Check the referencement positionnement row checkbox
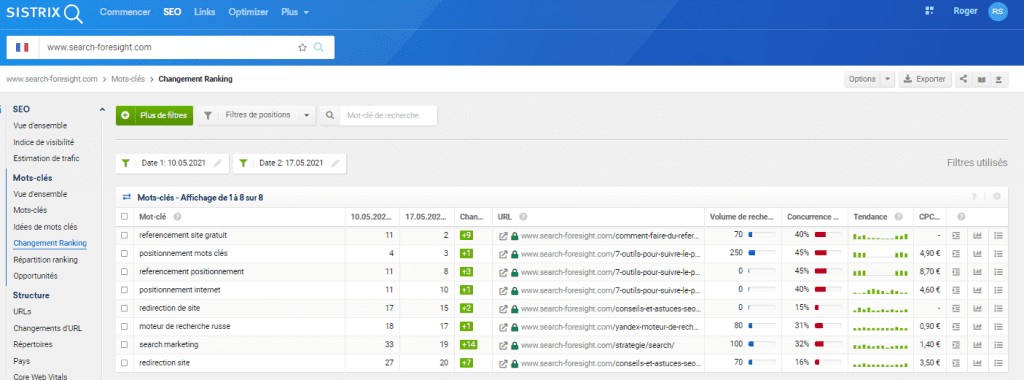This screenshot has height=380, width=1024. point(125,272)
